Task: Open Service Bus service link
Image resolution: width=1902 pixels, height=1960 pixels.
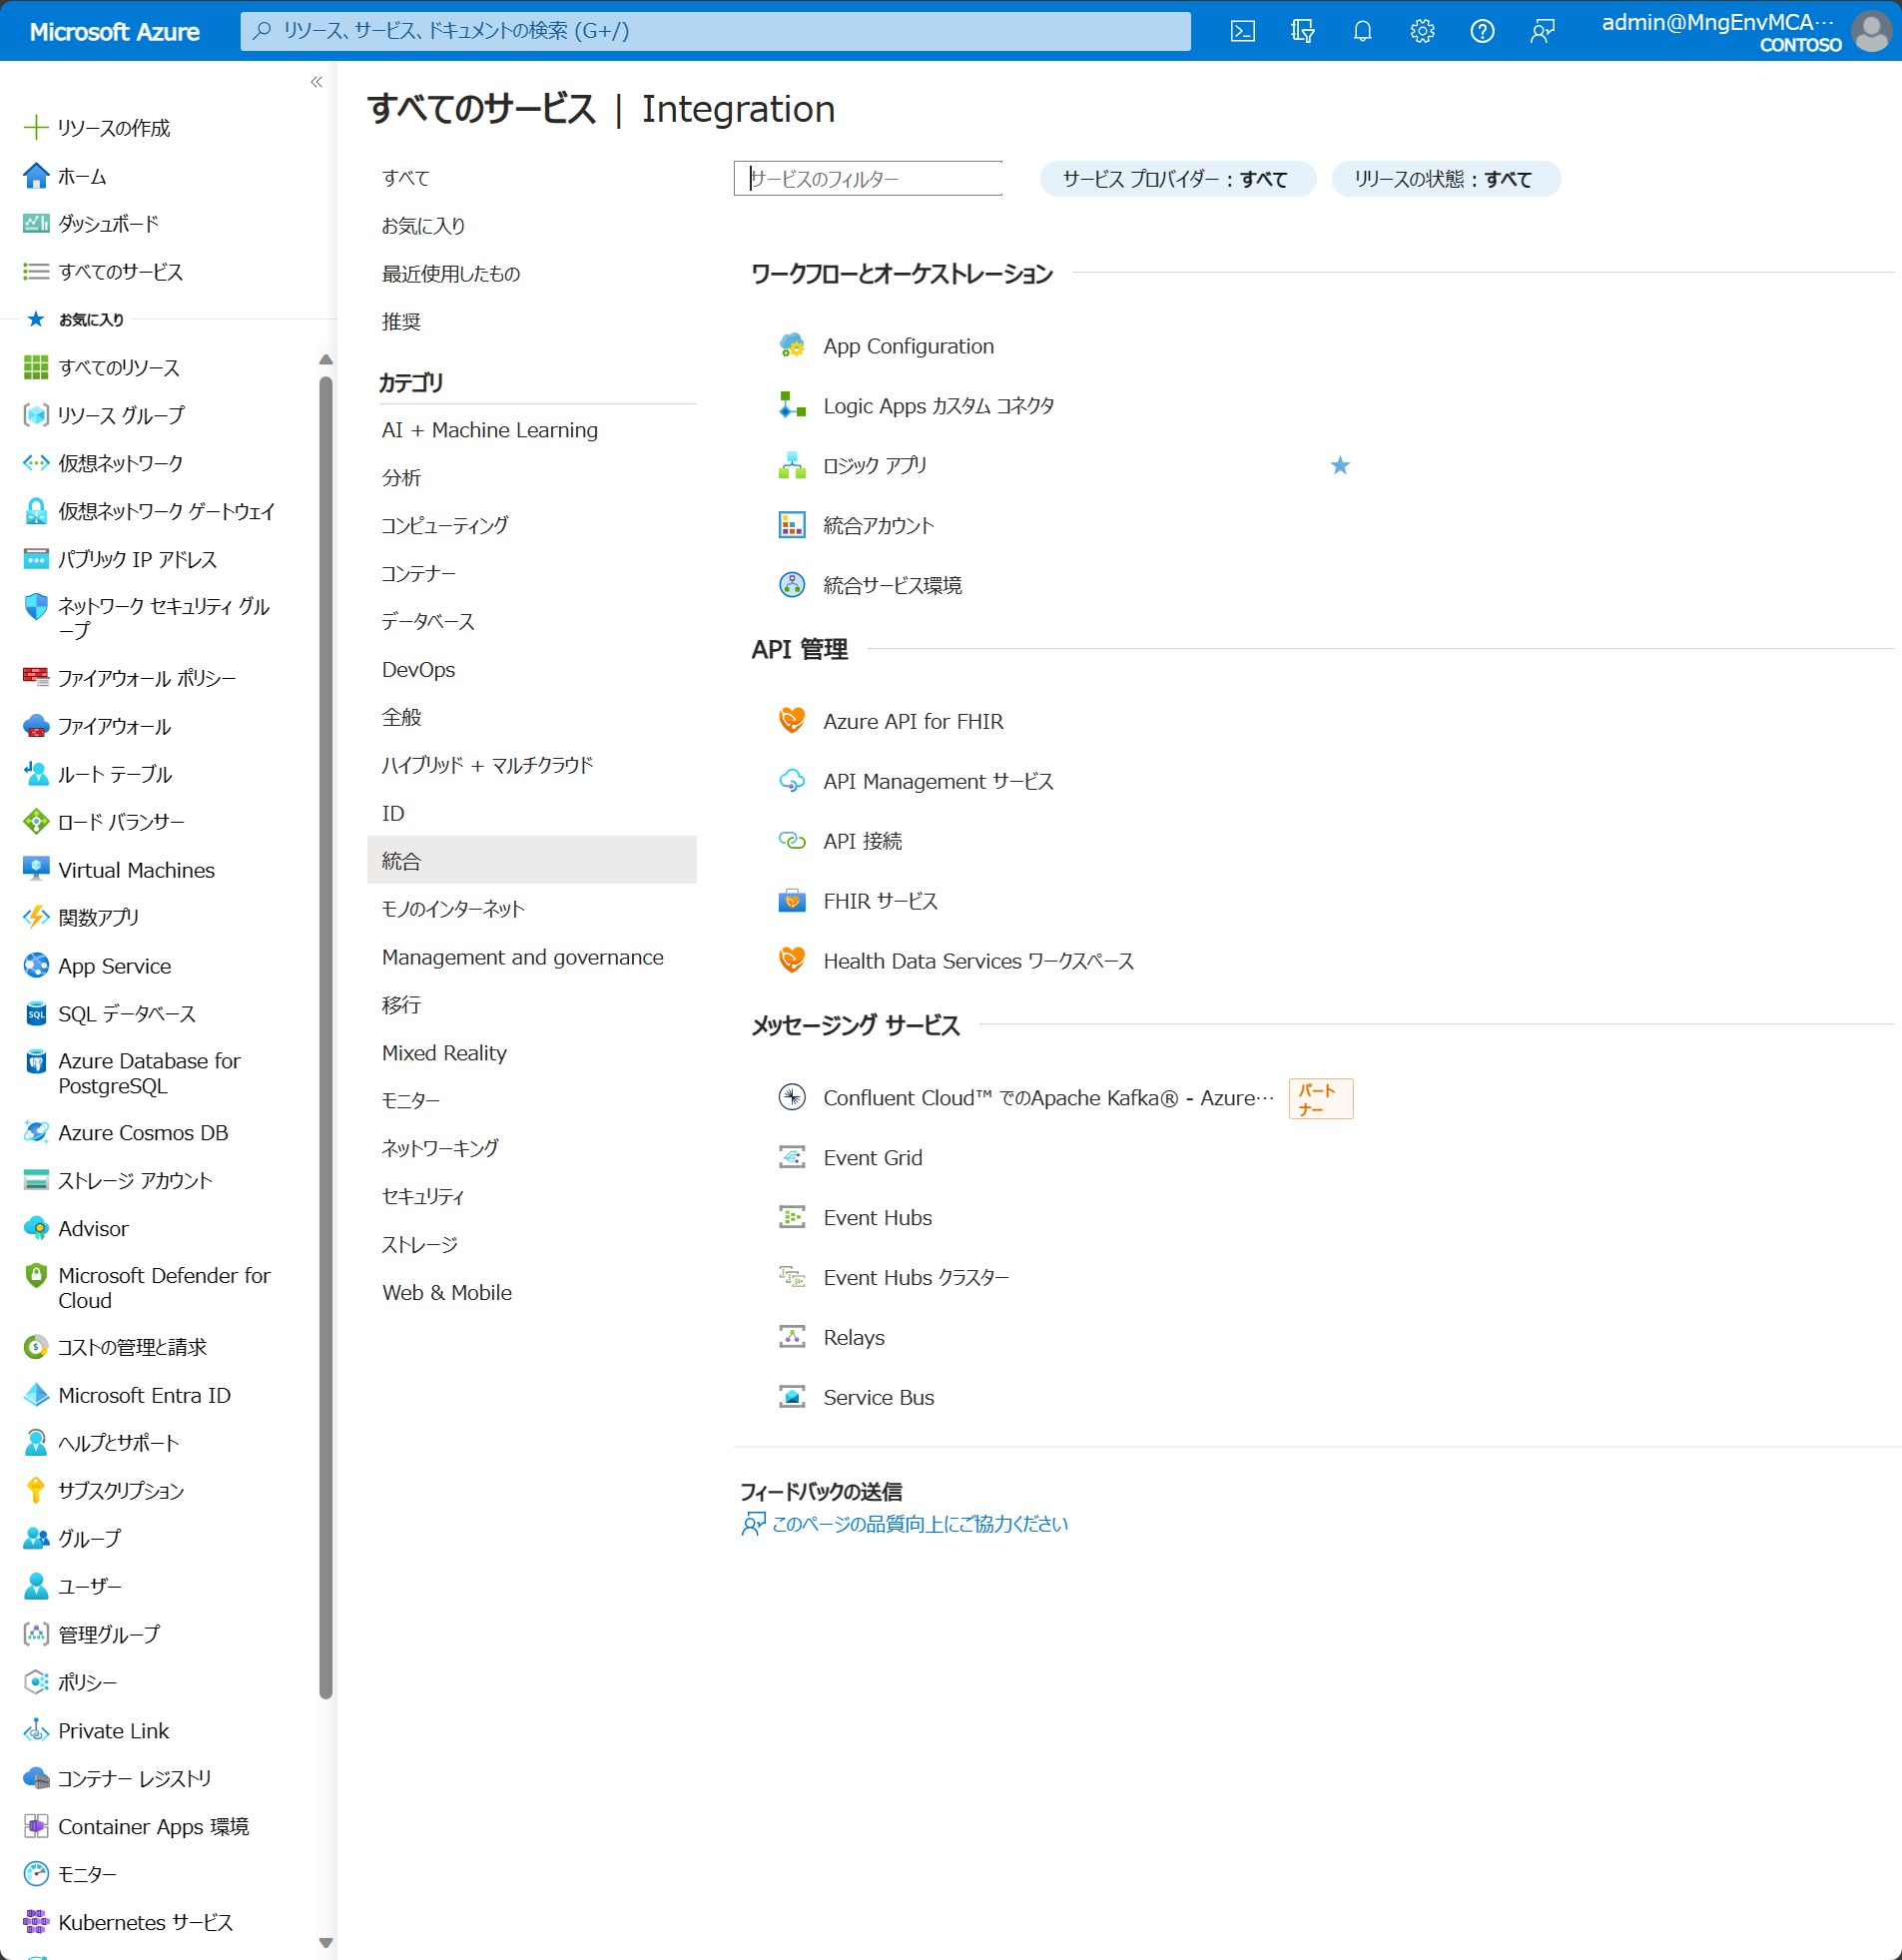Action: (879, 1398)
